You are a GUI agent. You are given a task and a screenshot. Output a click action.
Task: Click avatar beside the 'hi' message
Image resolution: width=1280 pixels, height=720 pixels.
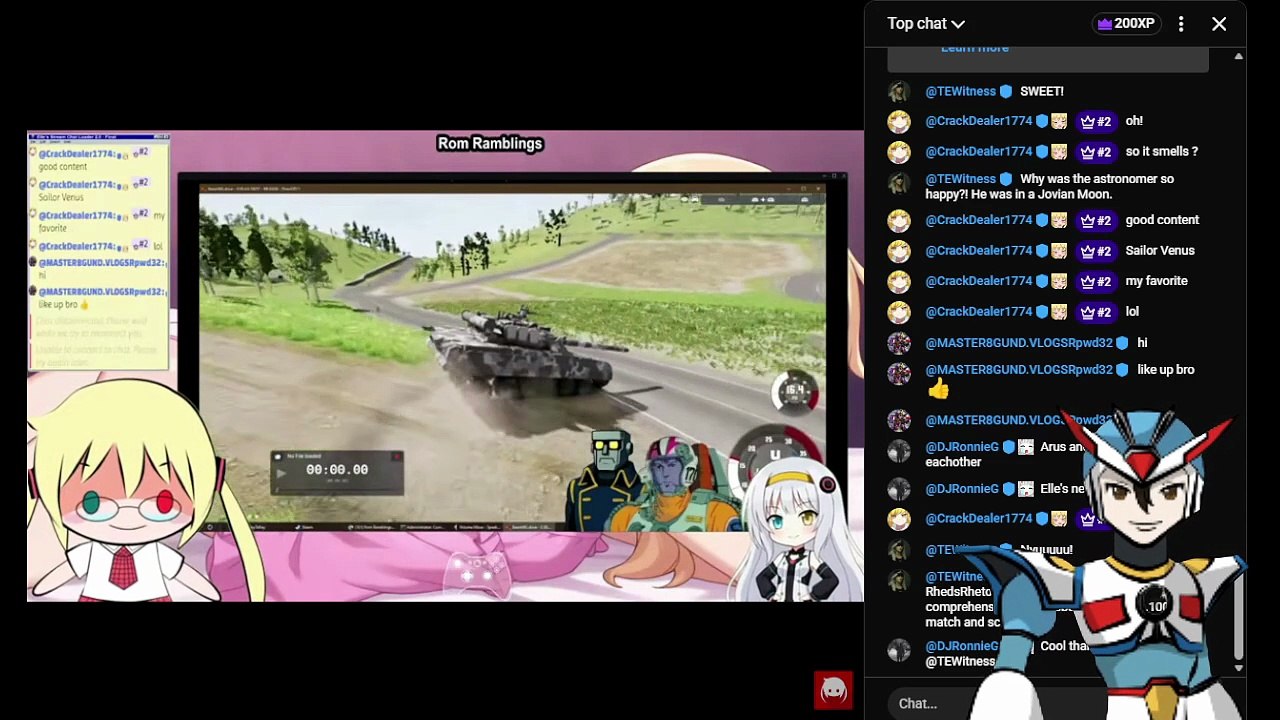tap(899, 344)
